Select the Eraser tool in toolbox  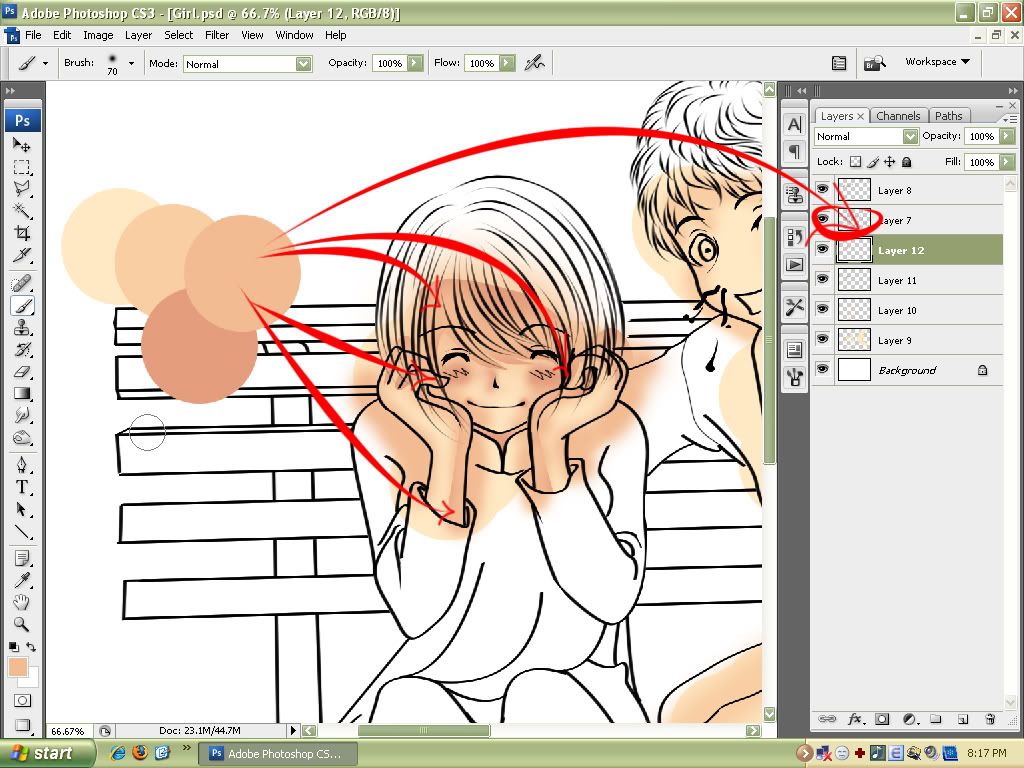[x=22, y=371]
